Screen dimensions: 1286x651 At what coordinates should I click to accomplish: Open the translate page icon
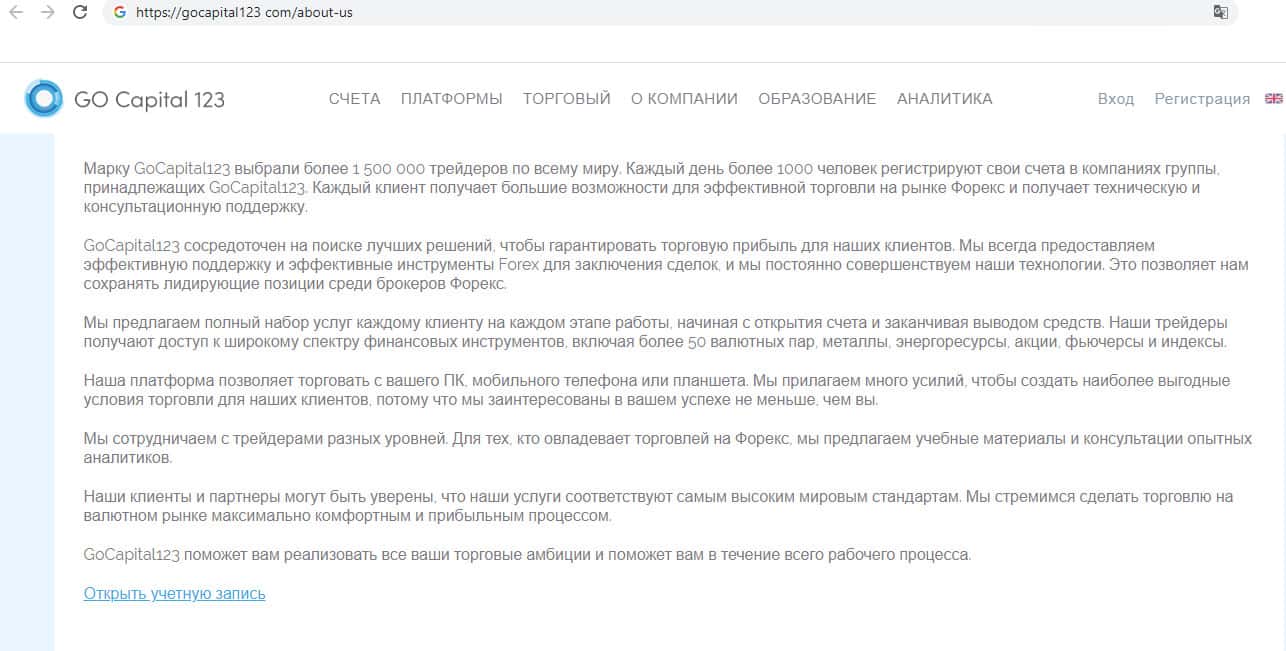[1220, 13]
